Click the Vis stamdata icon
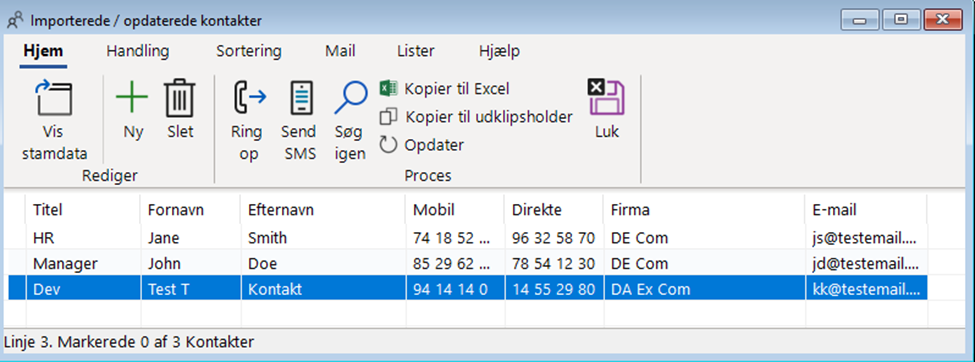This screenshot has height=362, width=975. [x=54, y=98]
